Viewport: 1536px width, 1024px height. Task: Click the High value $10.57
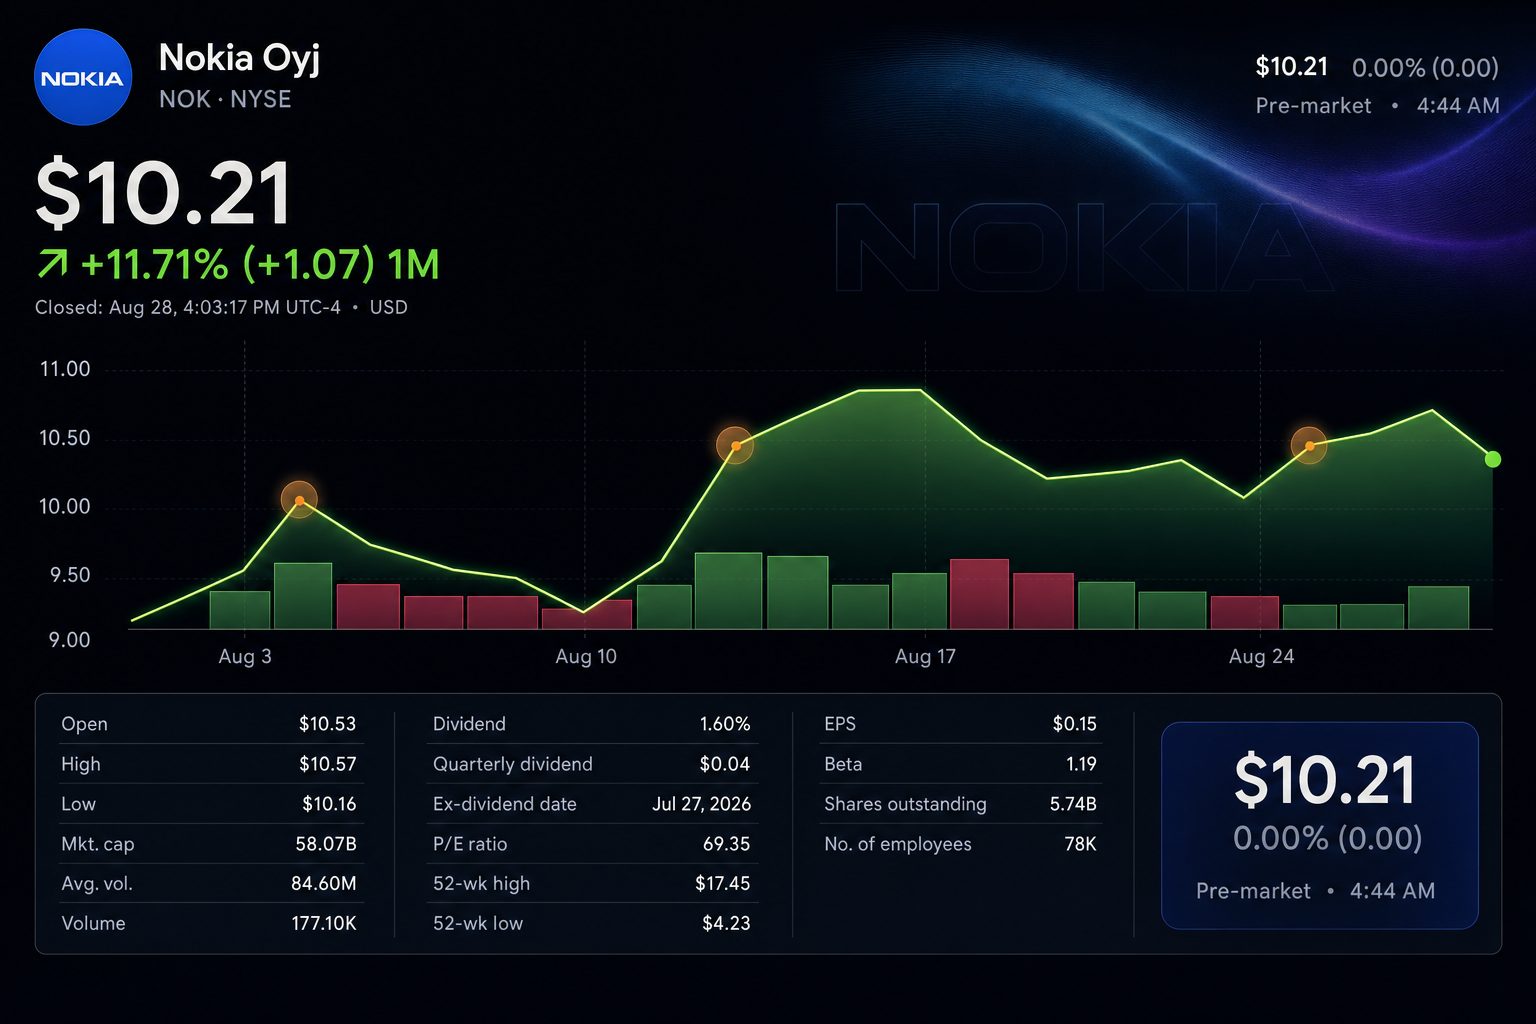[327, 763]
